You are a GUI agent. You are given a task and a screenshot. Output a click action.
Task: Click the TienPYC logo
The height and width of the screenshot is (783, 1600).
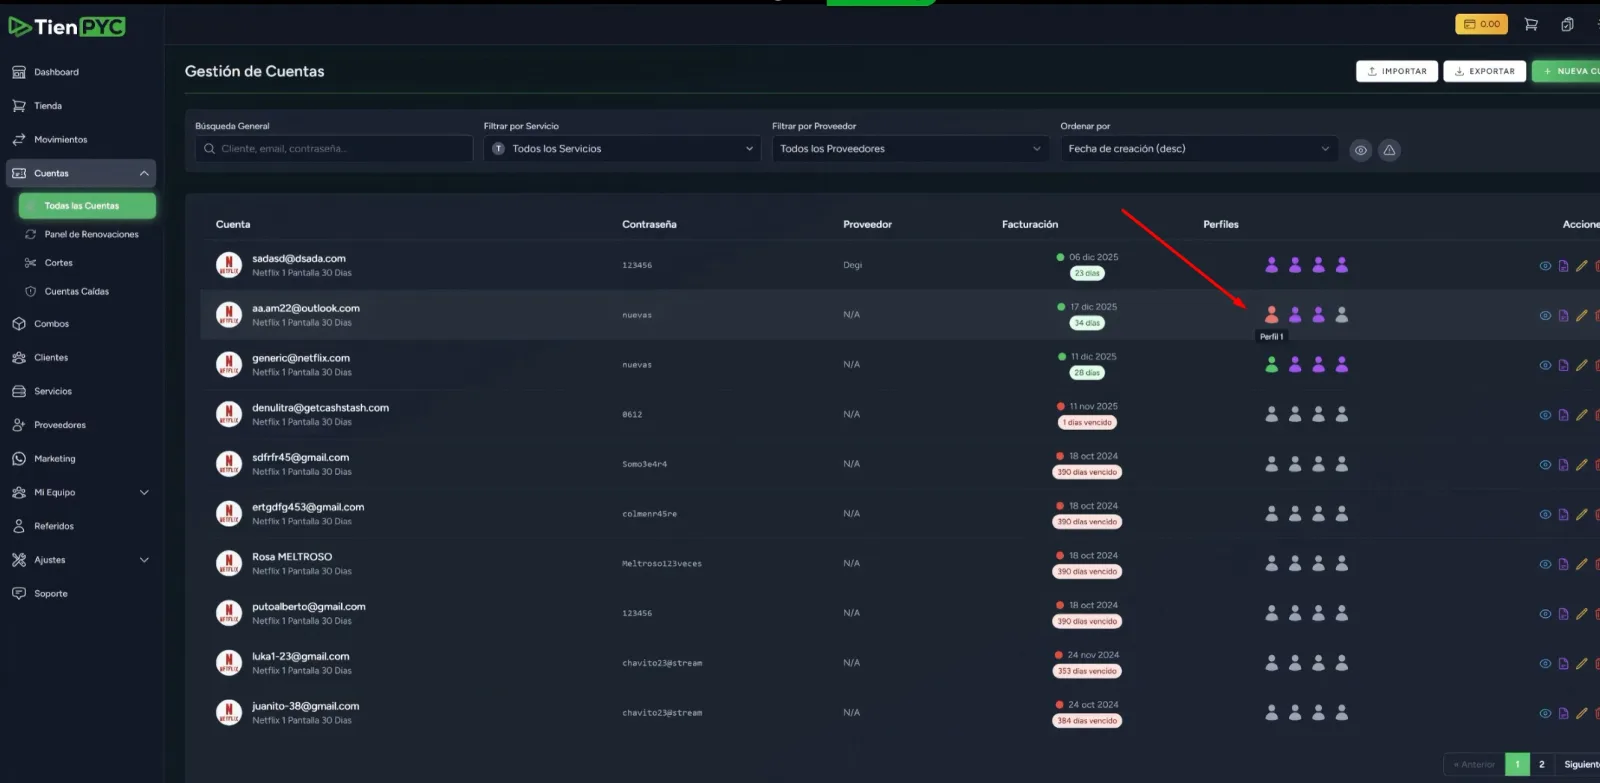[67, 26]
